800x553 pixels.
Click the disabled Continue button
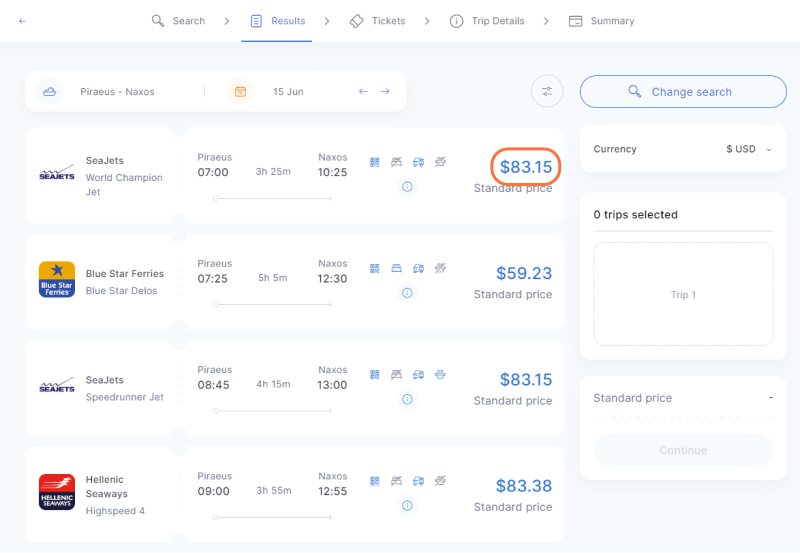[683, 450]
